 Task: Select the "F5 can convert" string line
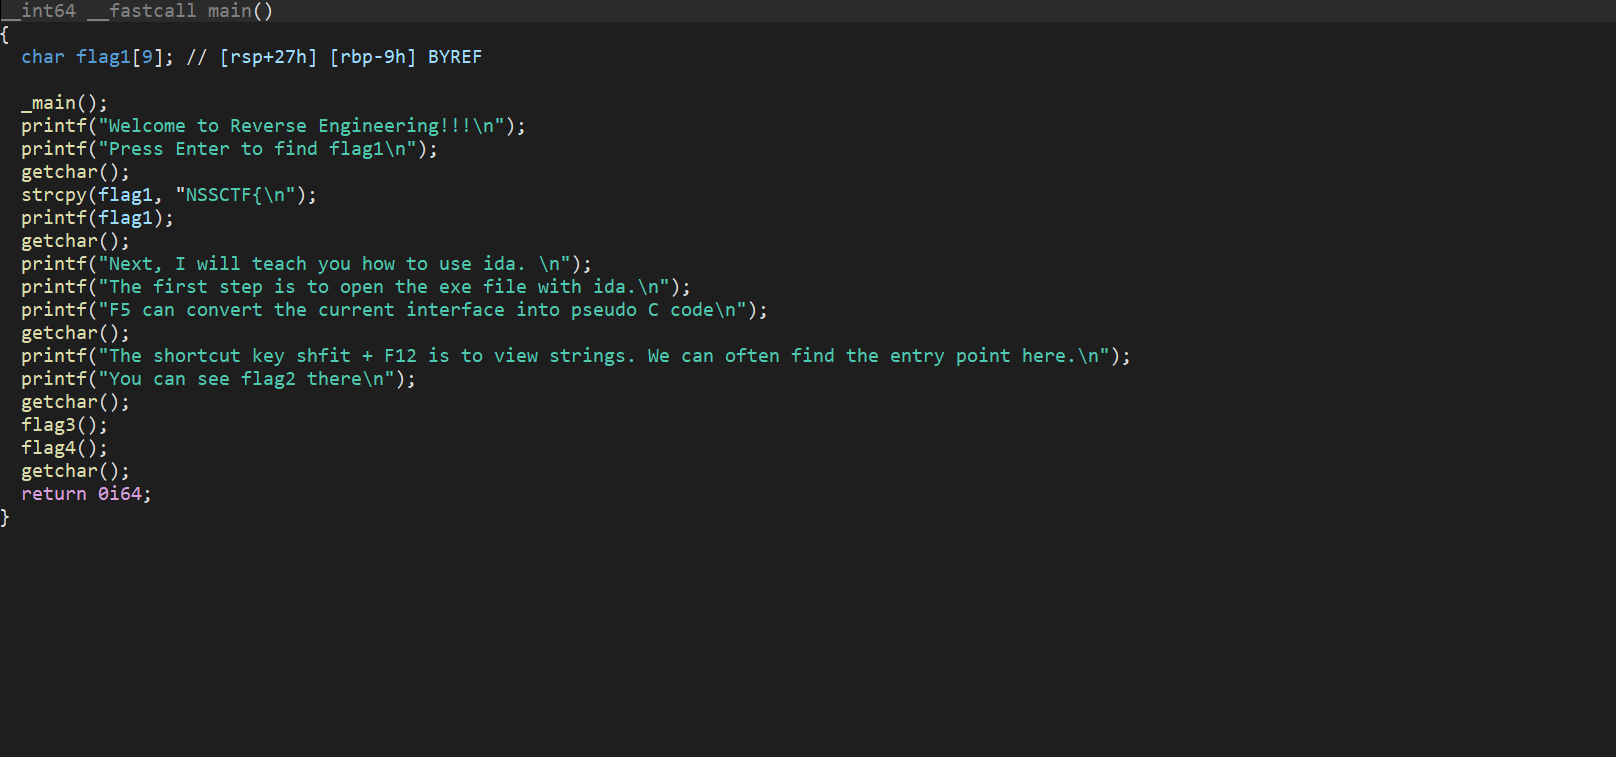pyautogui.click(x=422, y=310)
